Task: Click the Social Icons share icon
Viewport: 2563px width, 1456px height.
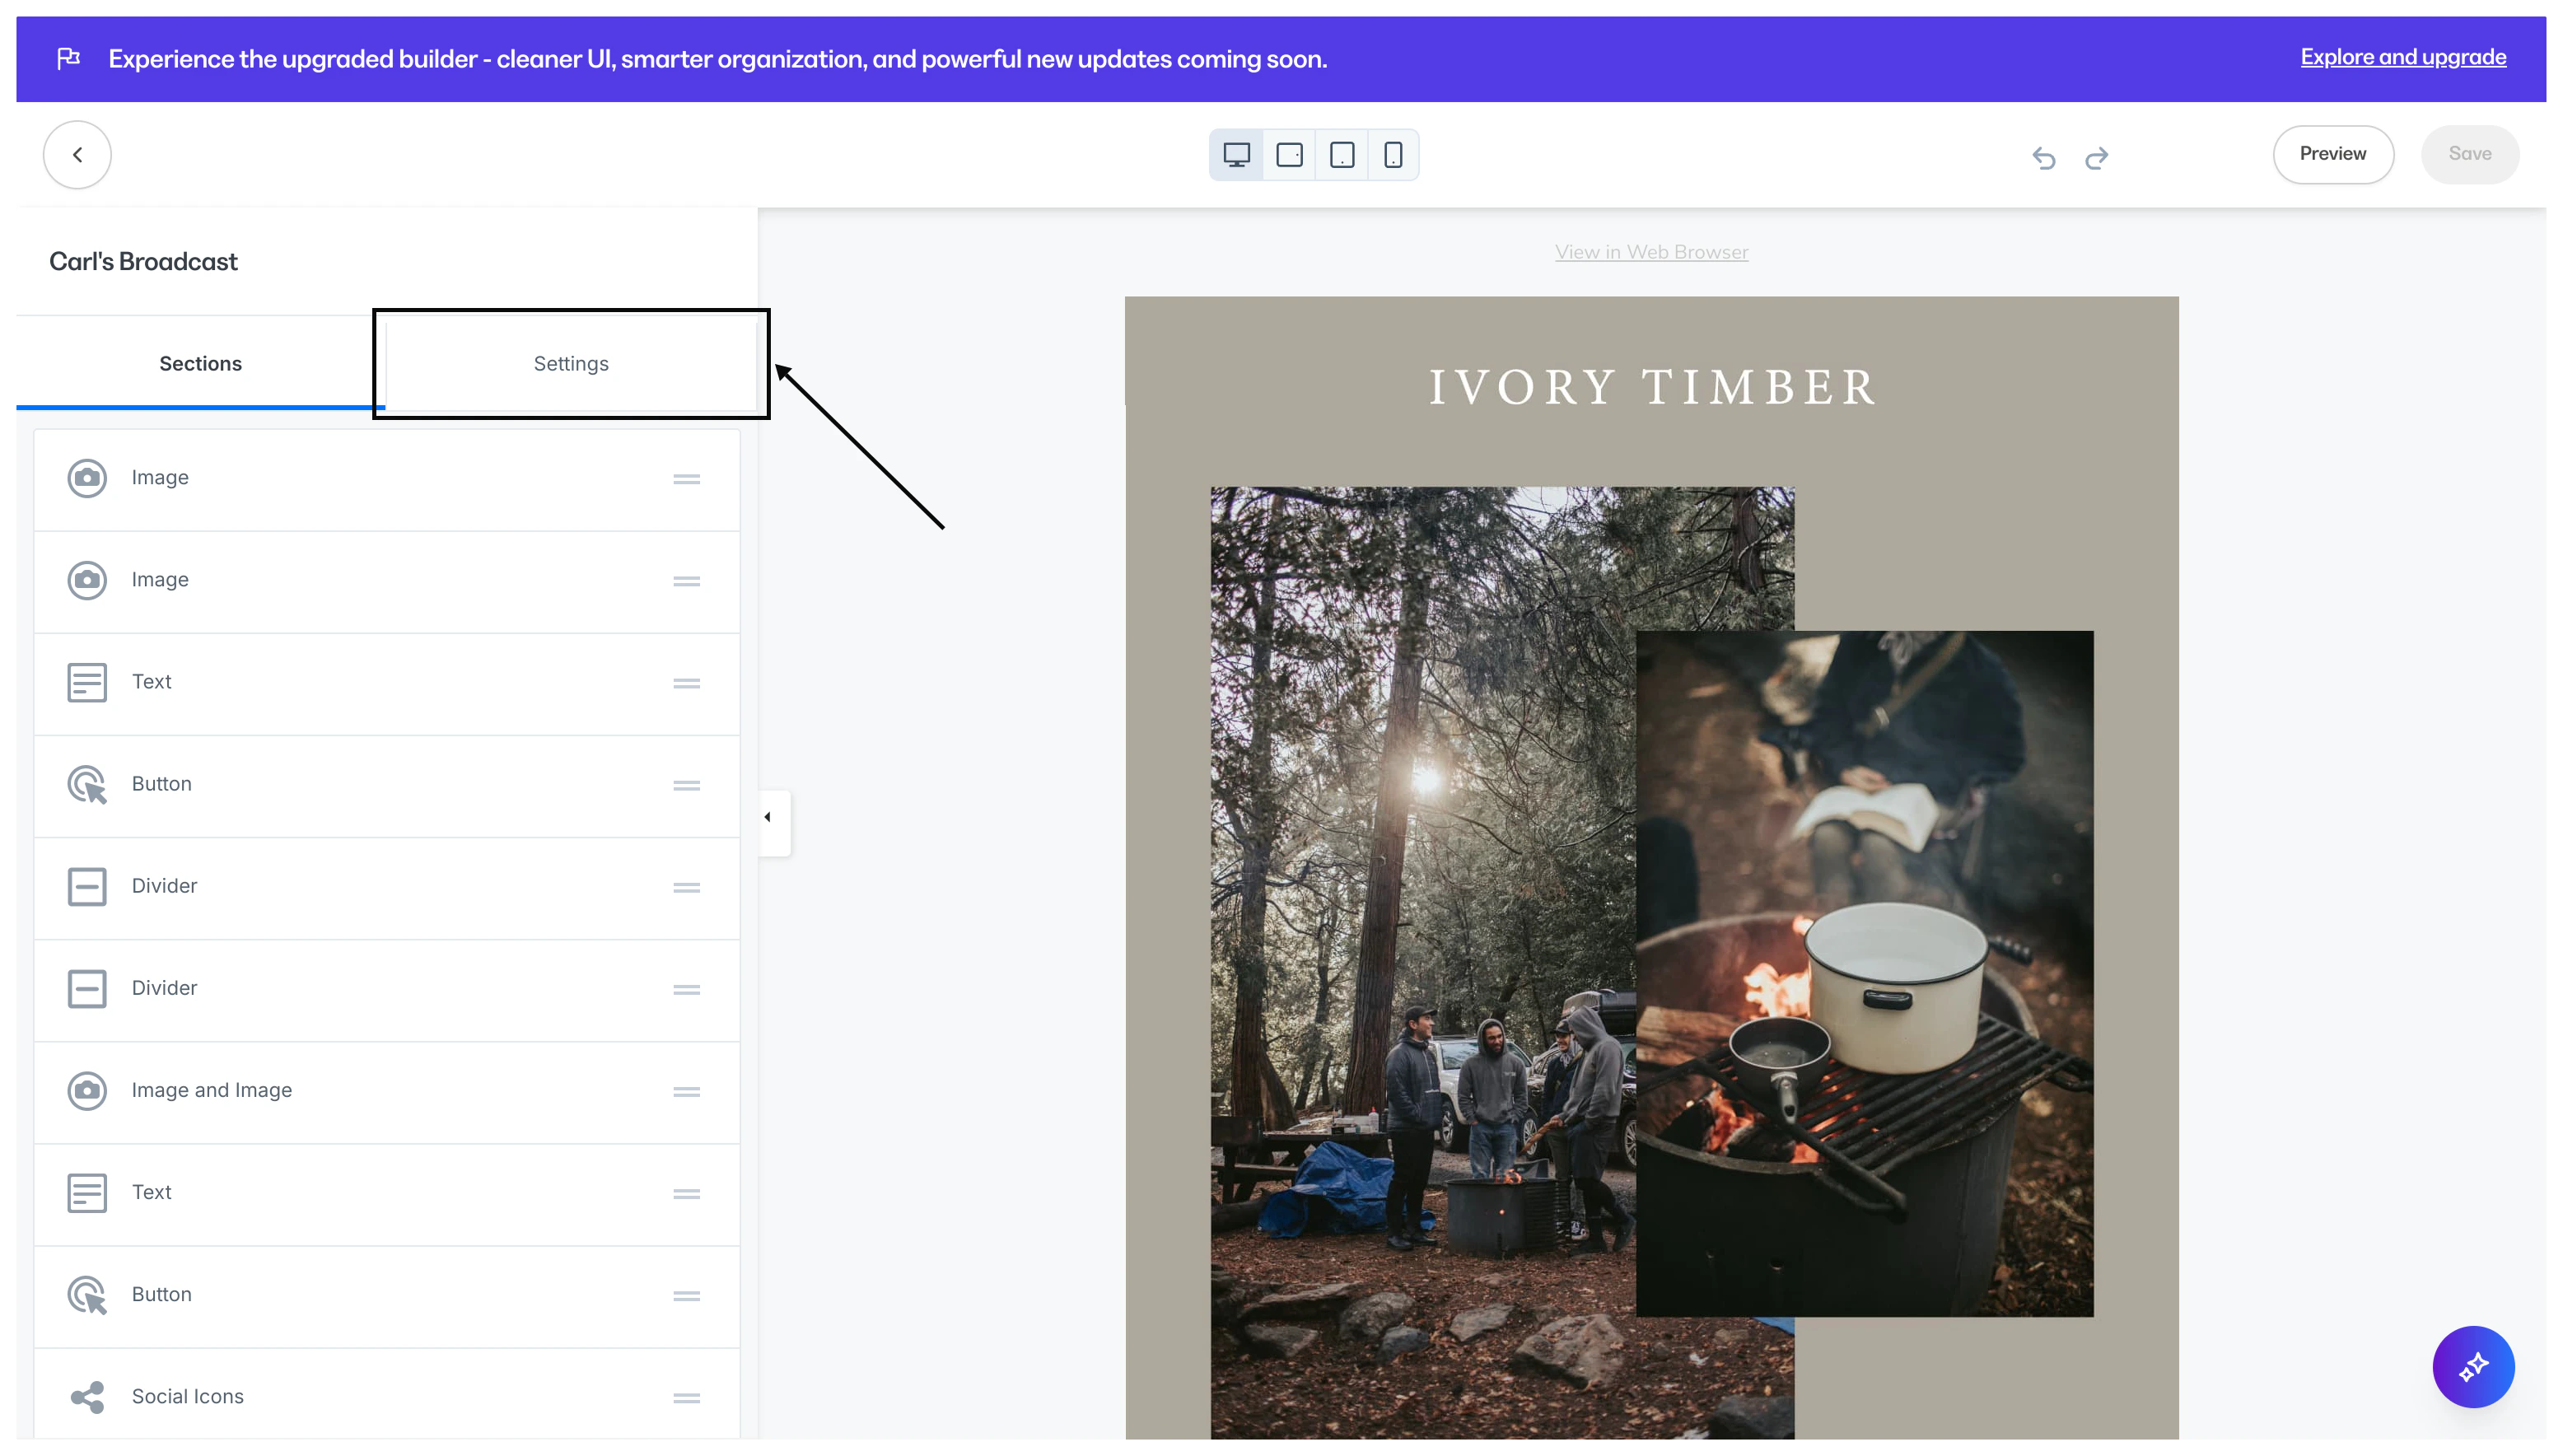Action: [x=87, y=1397]
